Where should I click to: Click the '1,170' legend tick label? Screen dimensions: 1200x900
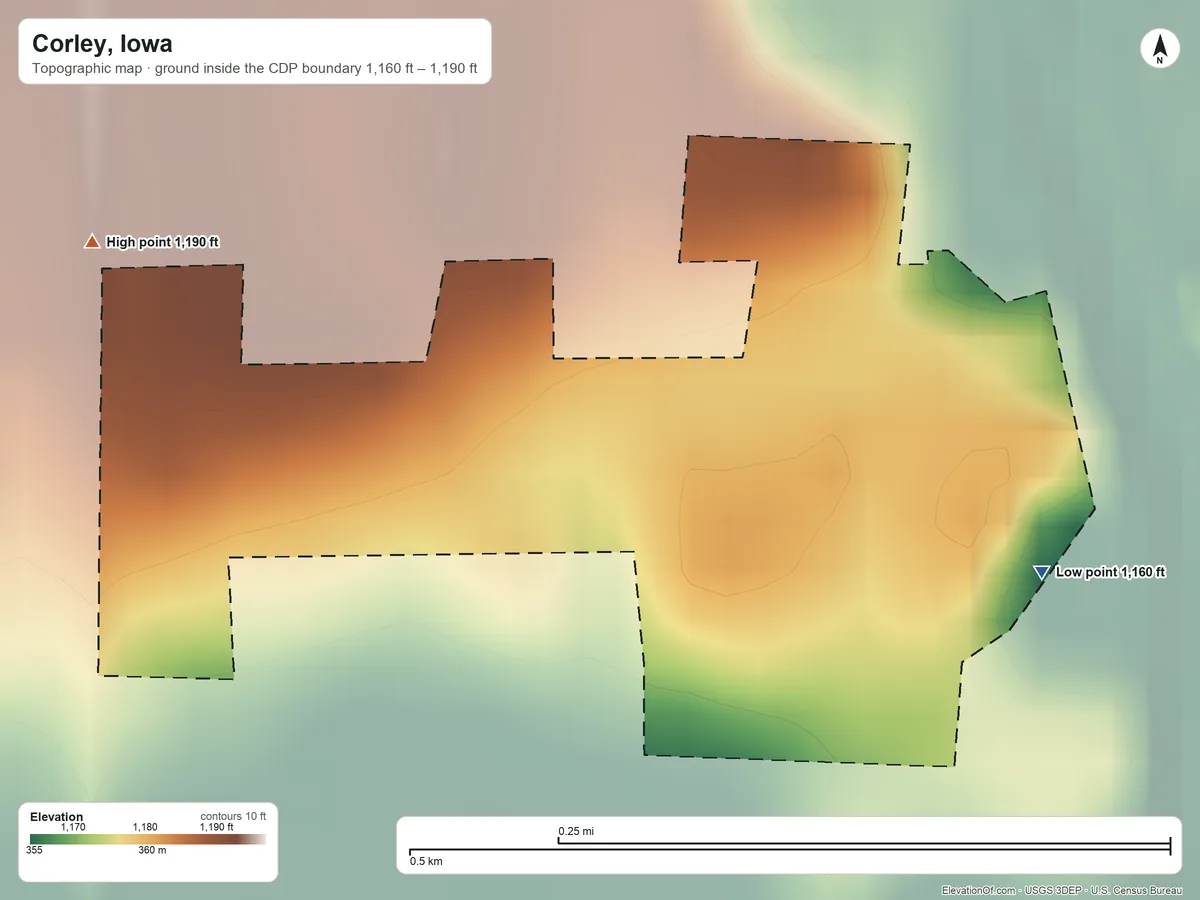pos(73,827)
